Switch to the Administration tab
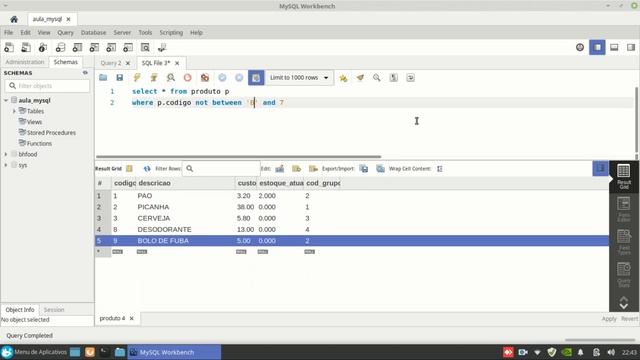The width and height of the screenshot is (640, 360). click(25, 62)
